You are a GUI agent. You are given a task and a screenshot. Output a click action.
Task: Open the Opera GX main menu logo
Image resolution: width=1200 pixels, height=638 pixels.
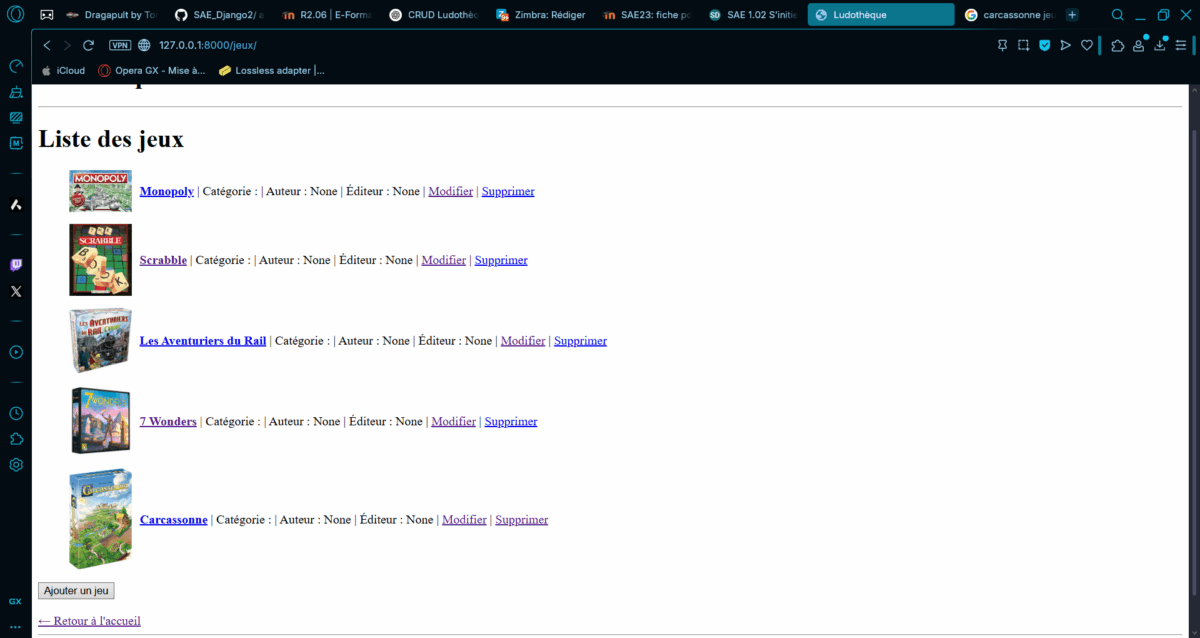coord(16,15)
